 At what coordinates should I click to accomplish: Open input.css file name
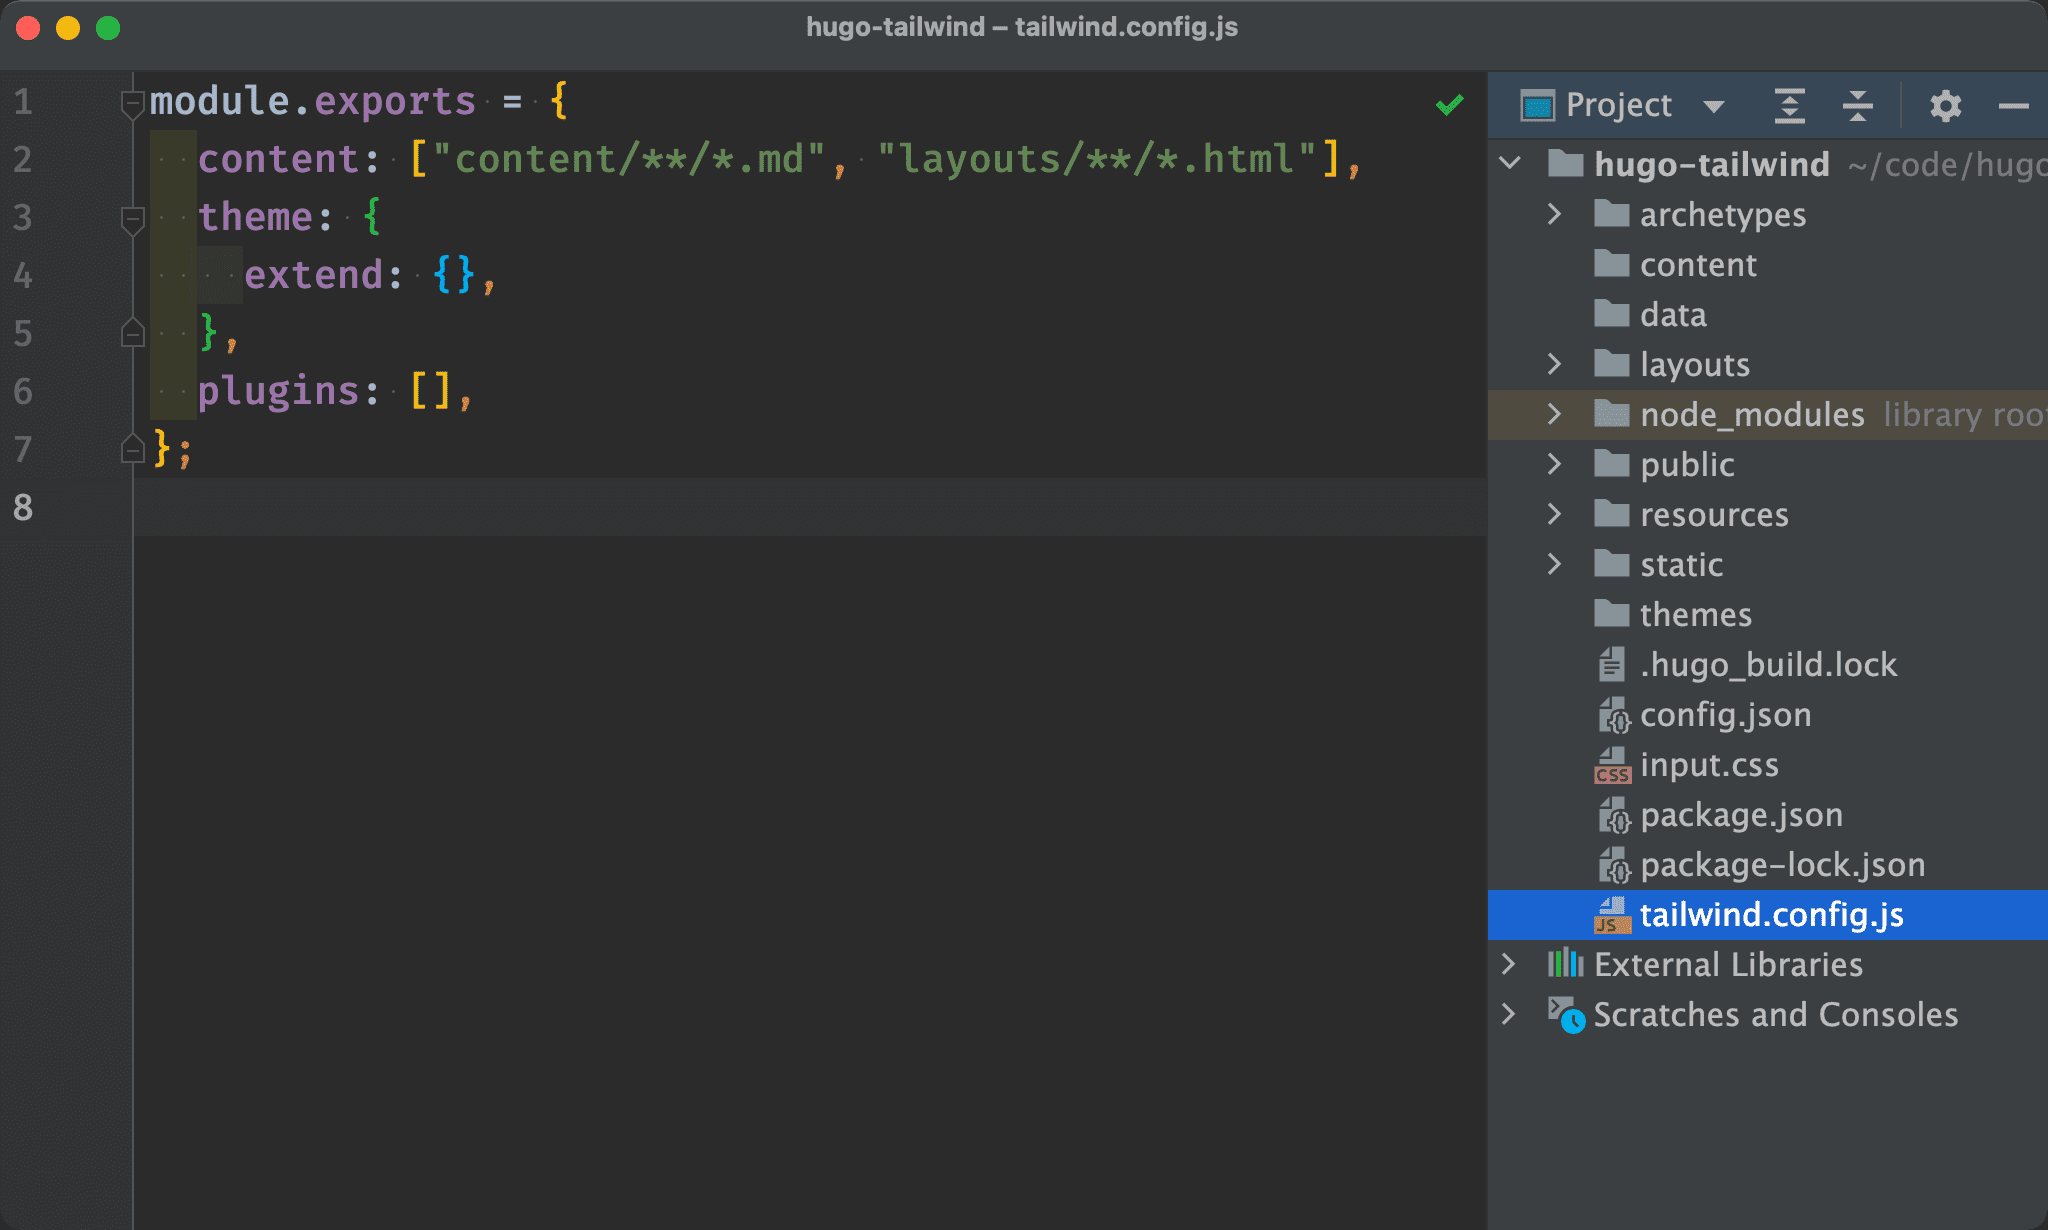point(1709,765)
